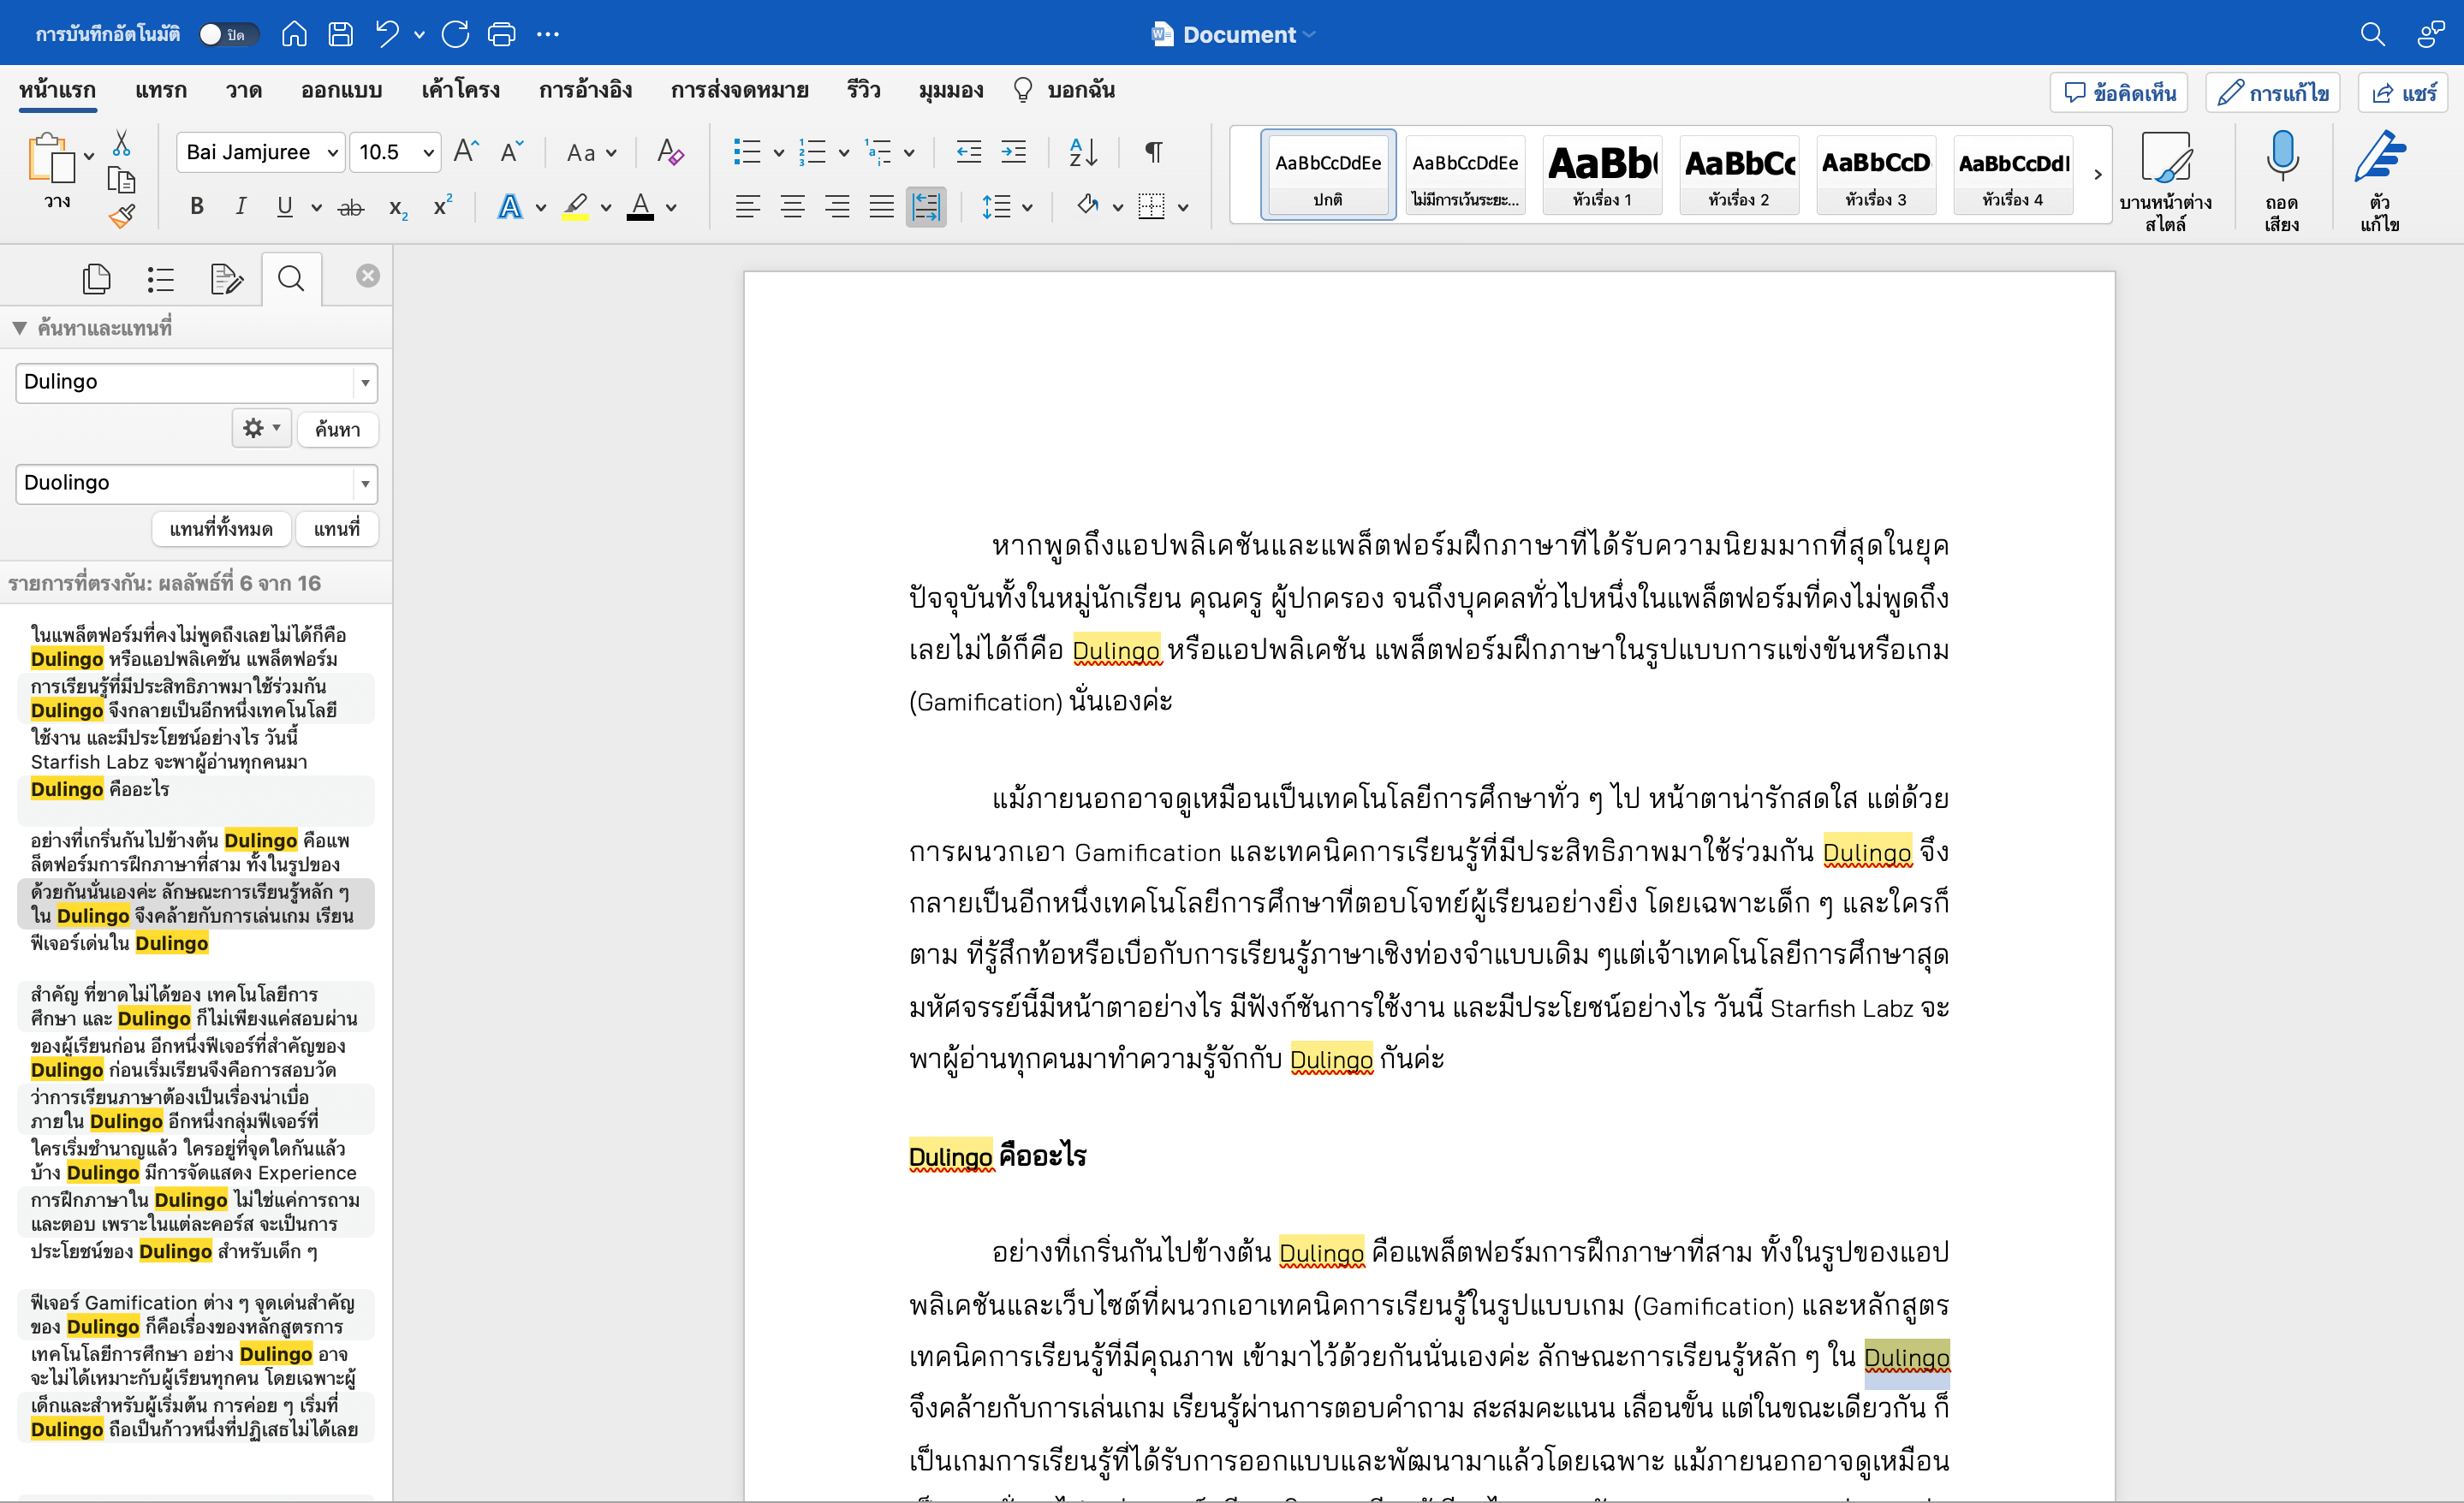Decrease paragraph indent

968,152
